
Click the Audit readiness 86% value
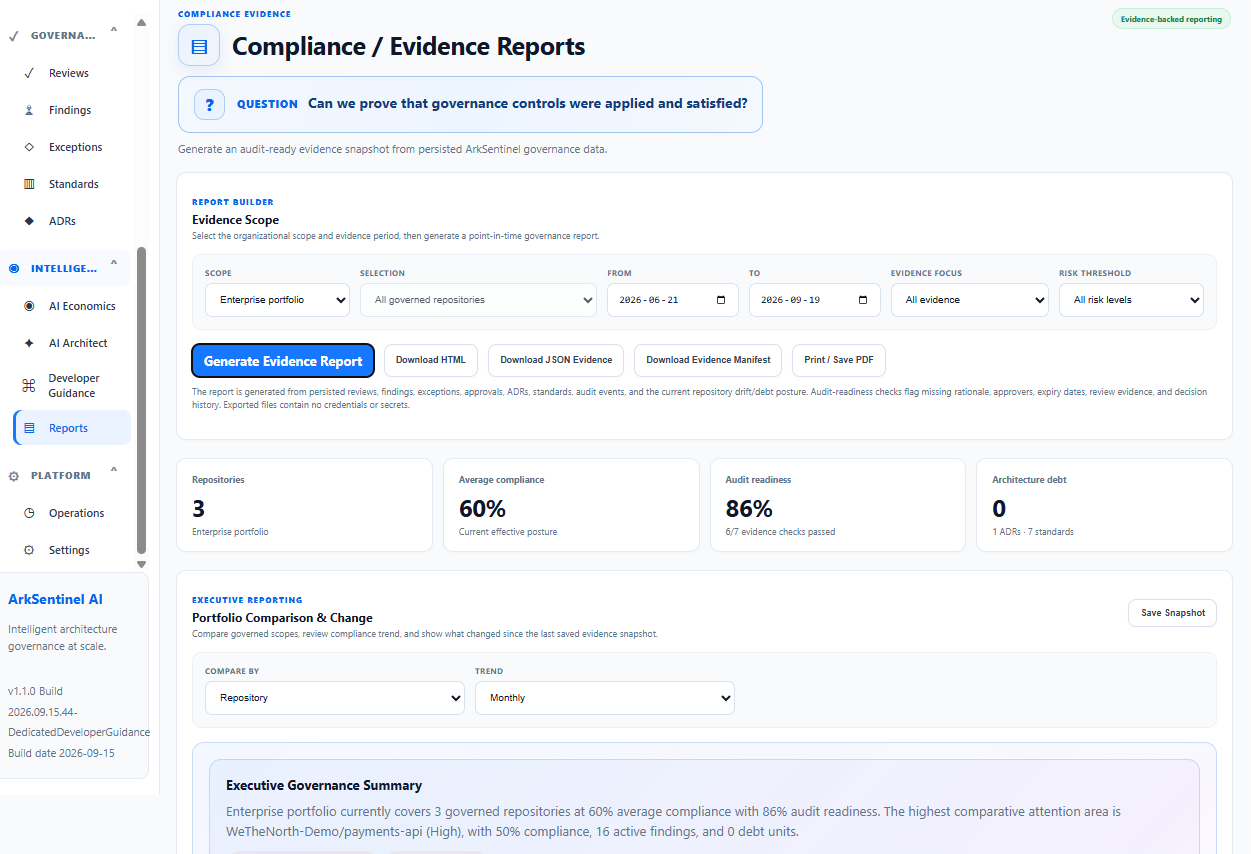749,508
